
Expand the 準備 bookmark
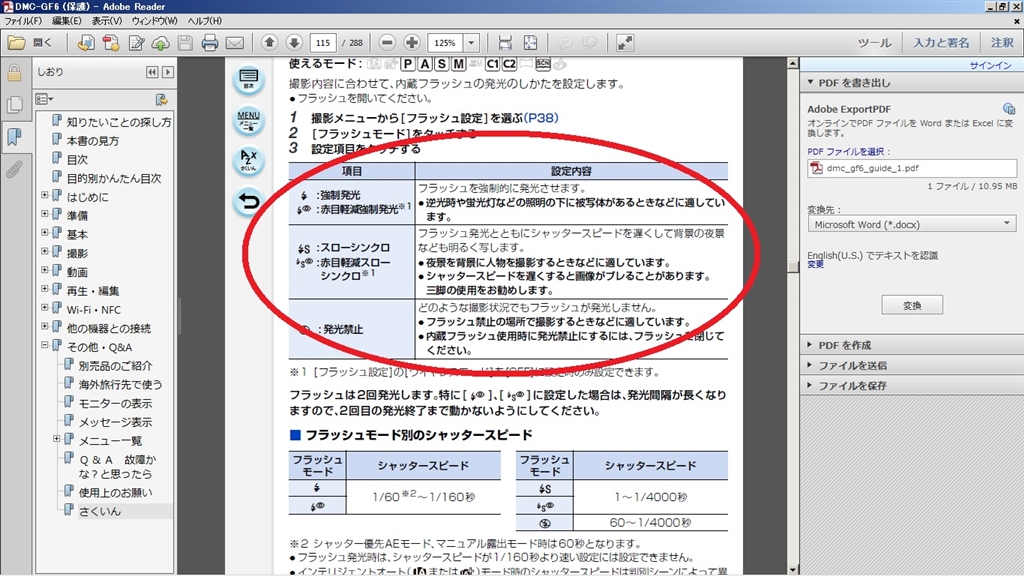tap(44, 214)
